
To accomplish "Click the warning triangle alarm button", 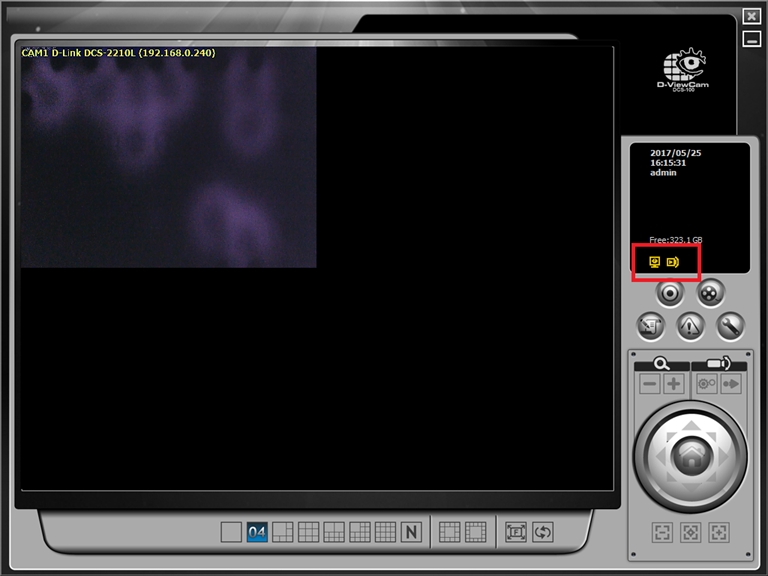I will [x=690, y=325].
